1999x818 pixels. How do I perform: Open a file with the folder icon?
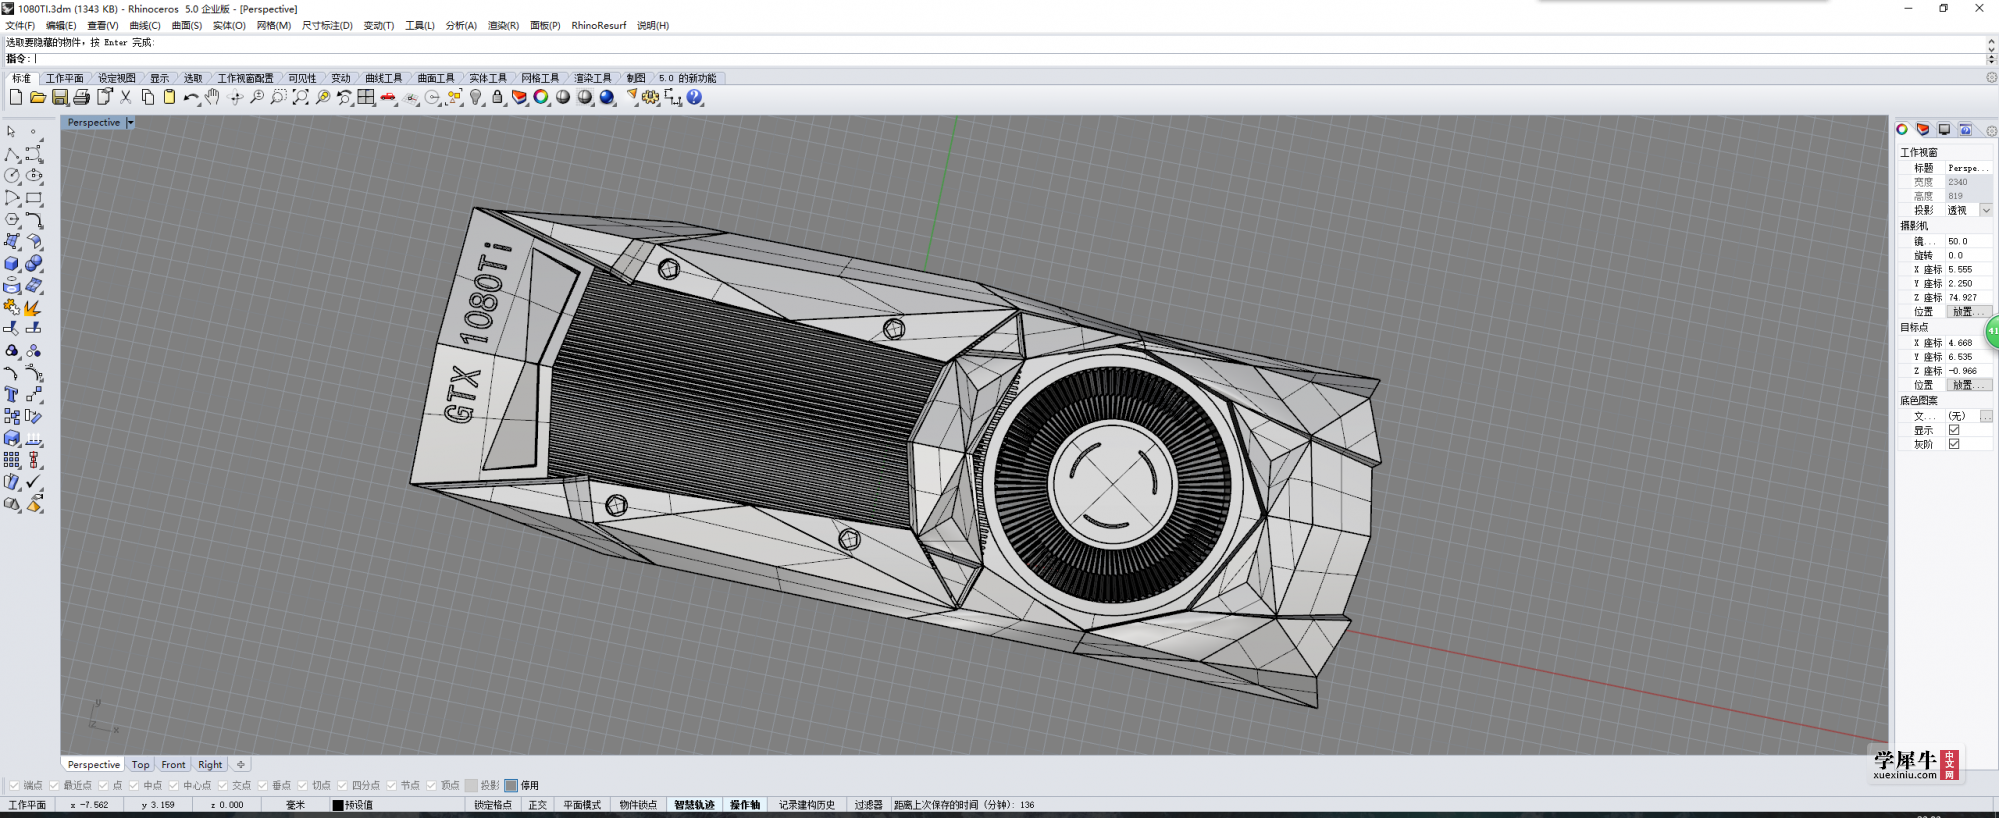37,97
